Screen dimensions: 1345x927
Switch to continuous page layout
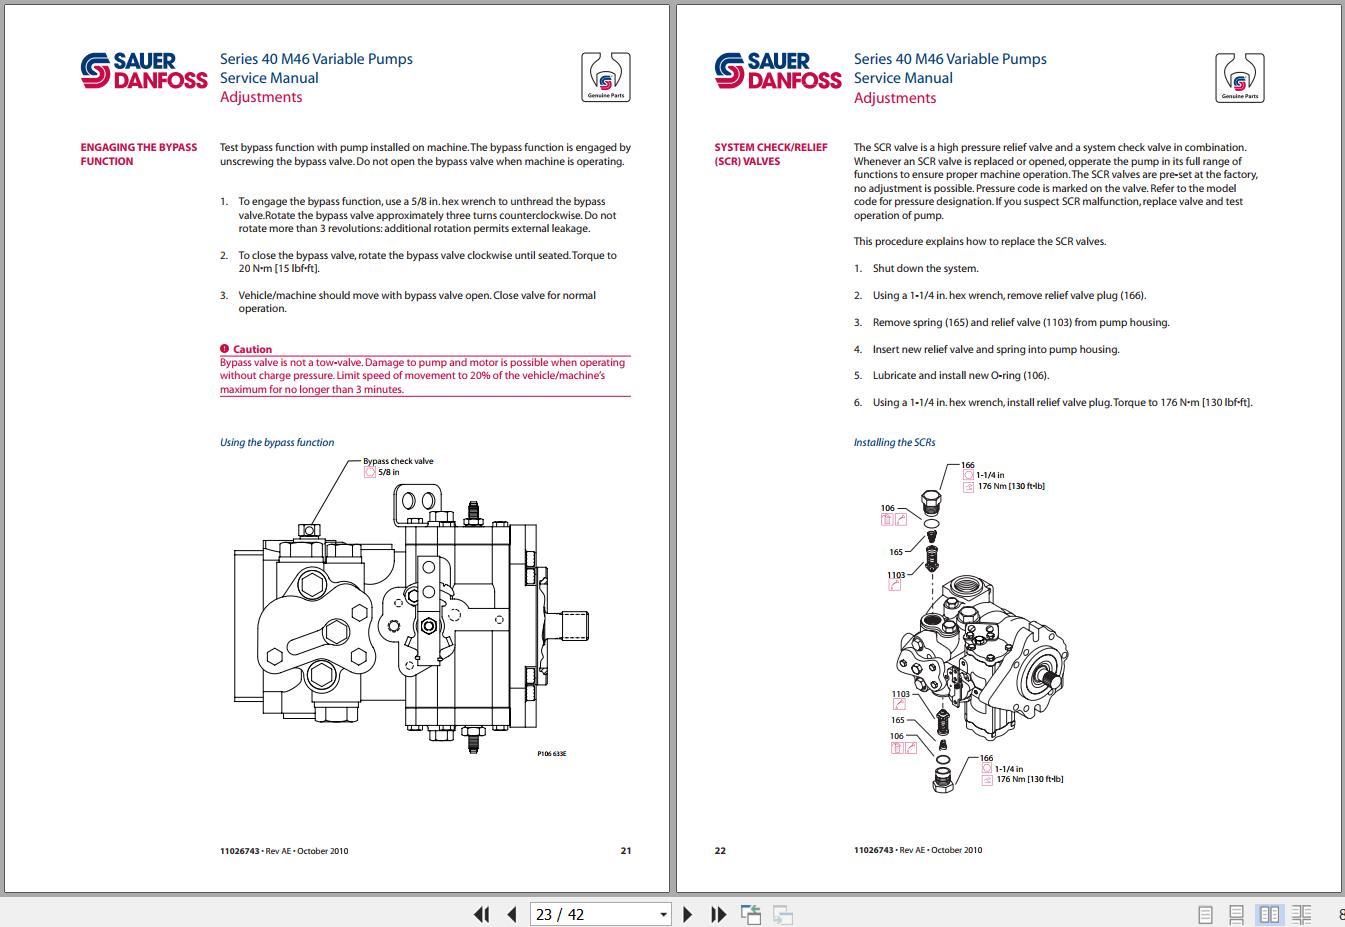[x=1237, y=914]
